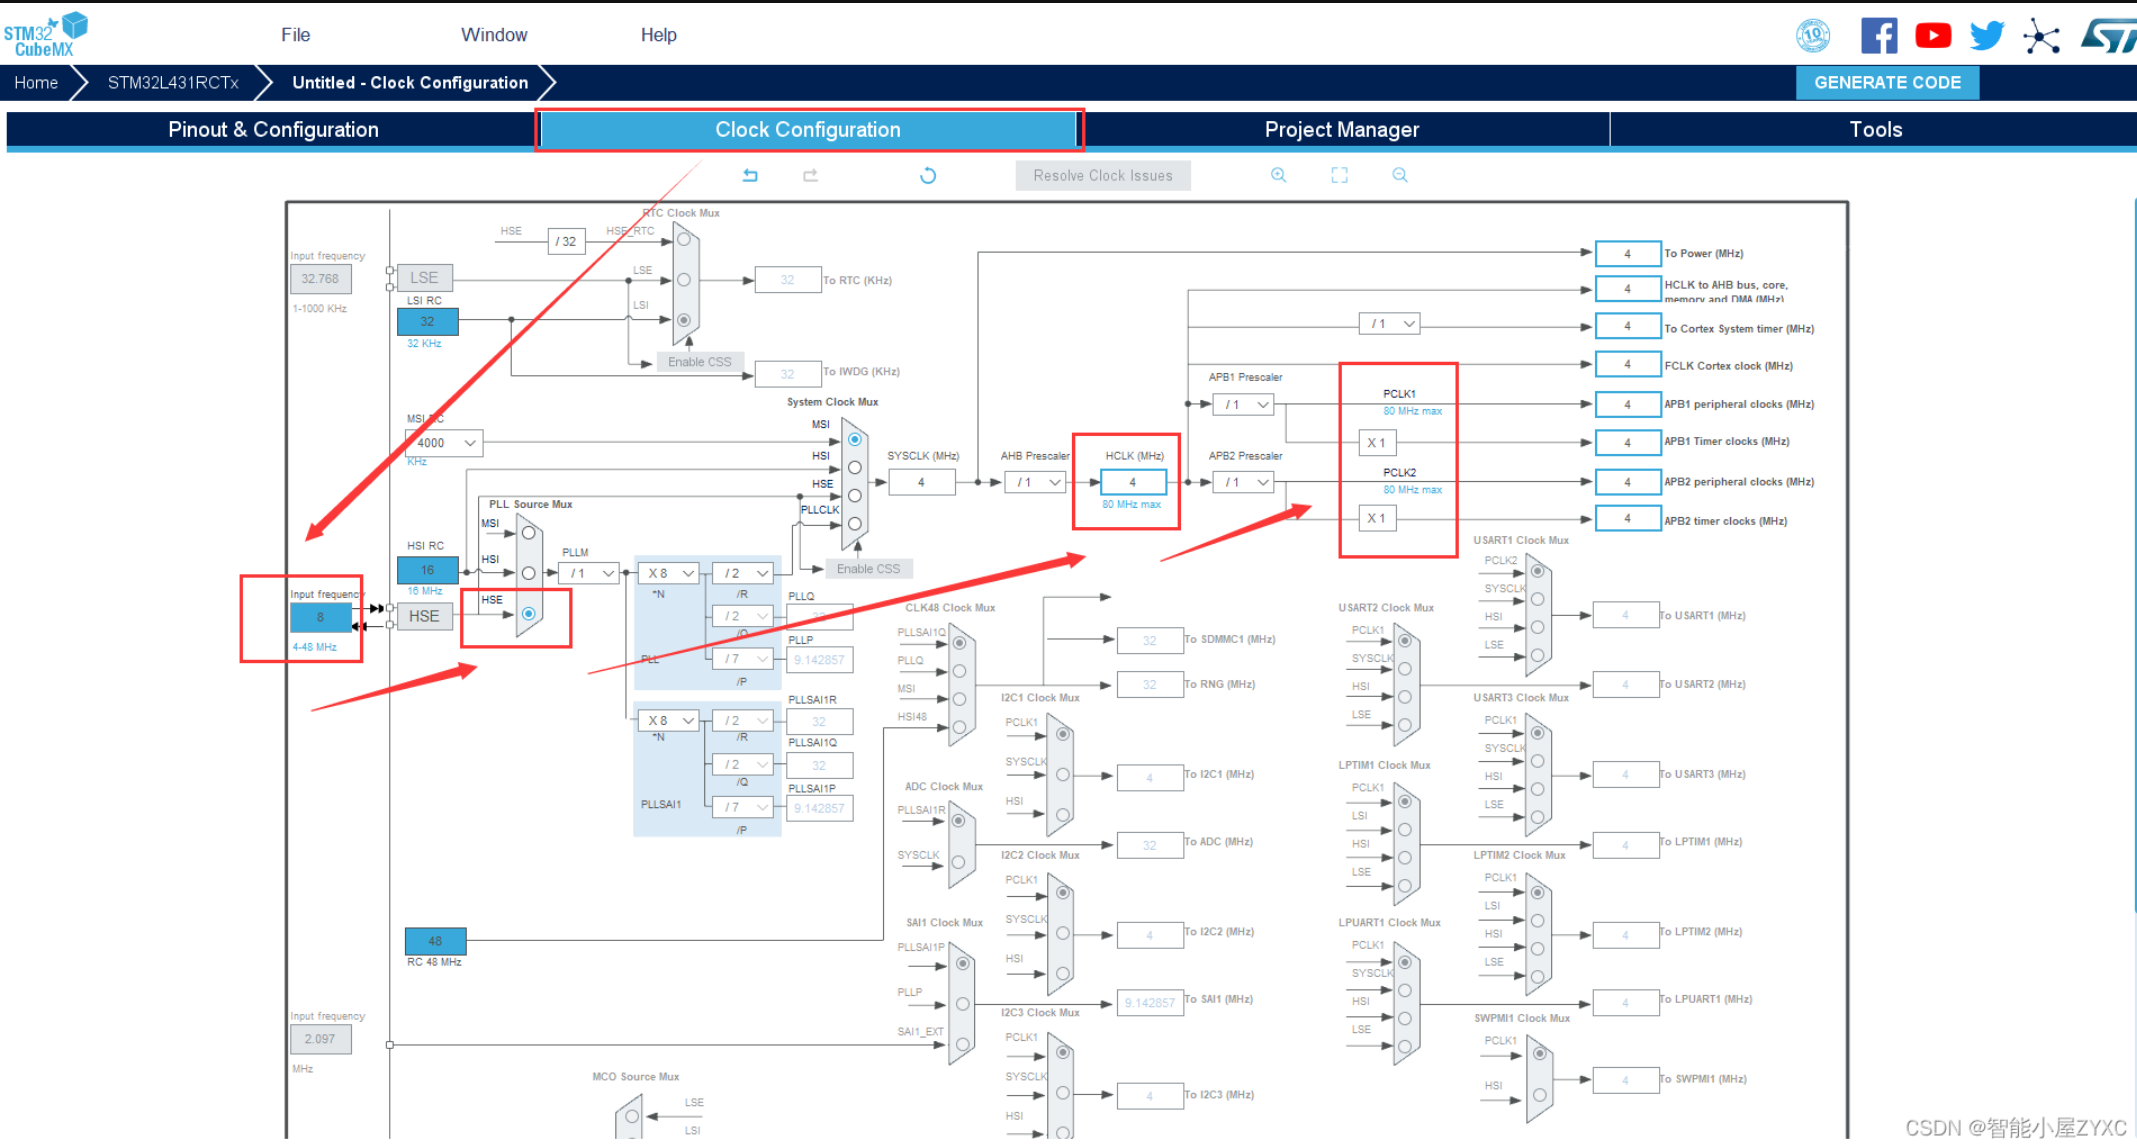Click the GENERATE CODE button

(1887, 82)
